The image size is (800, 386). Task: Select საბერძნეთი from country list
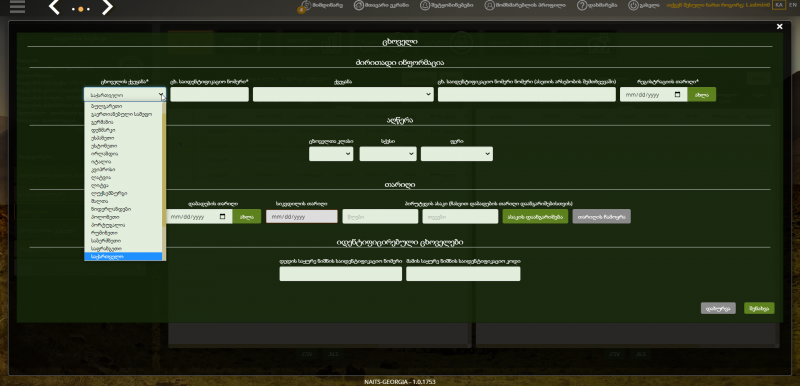tap(123, 241)
